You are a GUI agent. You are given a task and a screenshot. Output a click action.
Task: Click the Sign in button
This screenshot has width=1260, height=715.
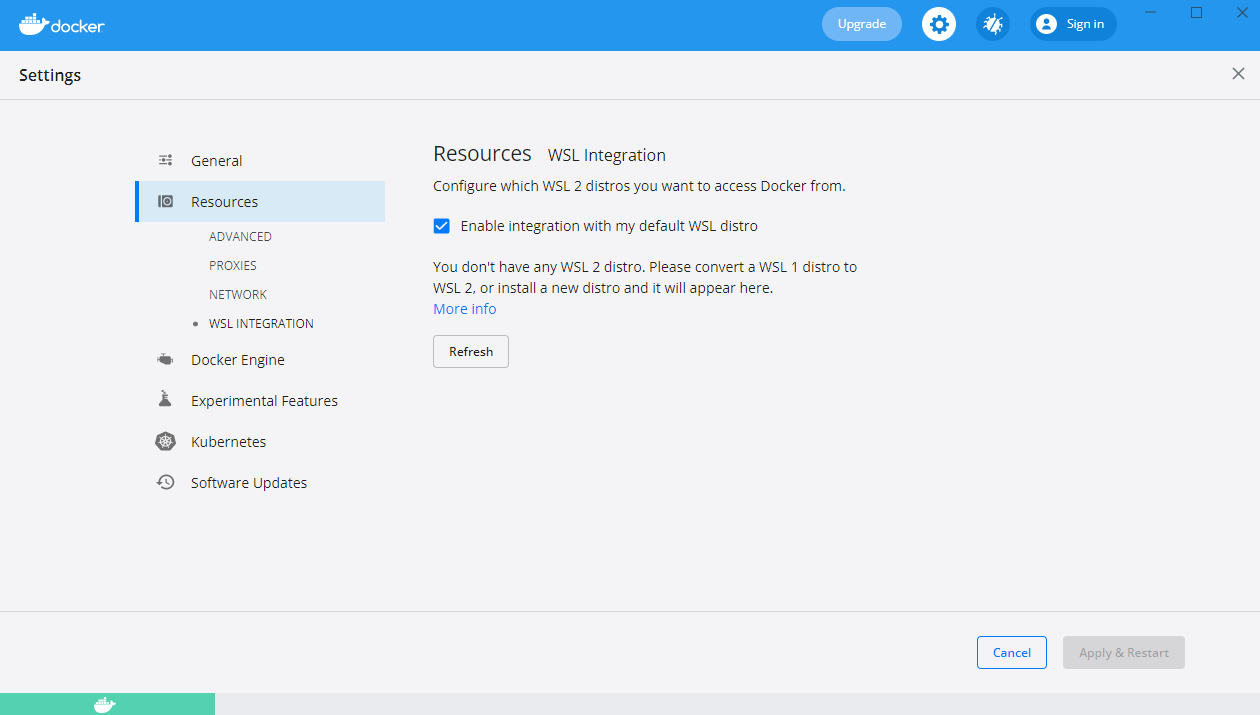(x=1073, y=24)
